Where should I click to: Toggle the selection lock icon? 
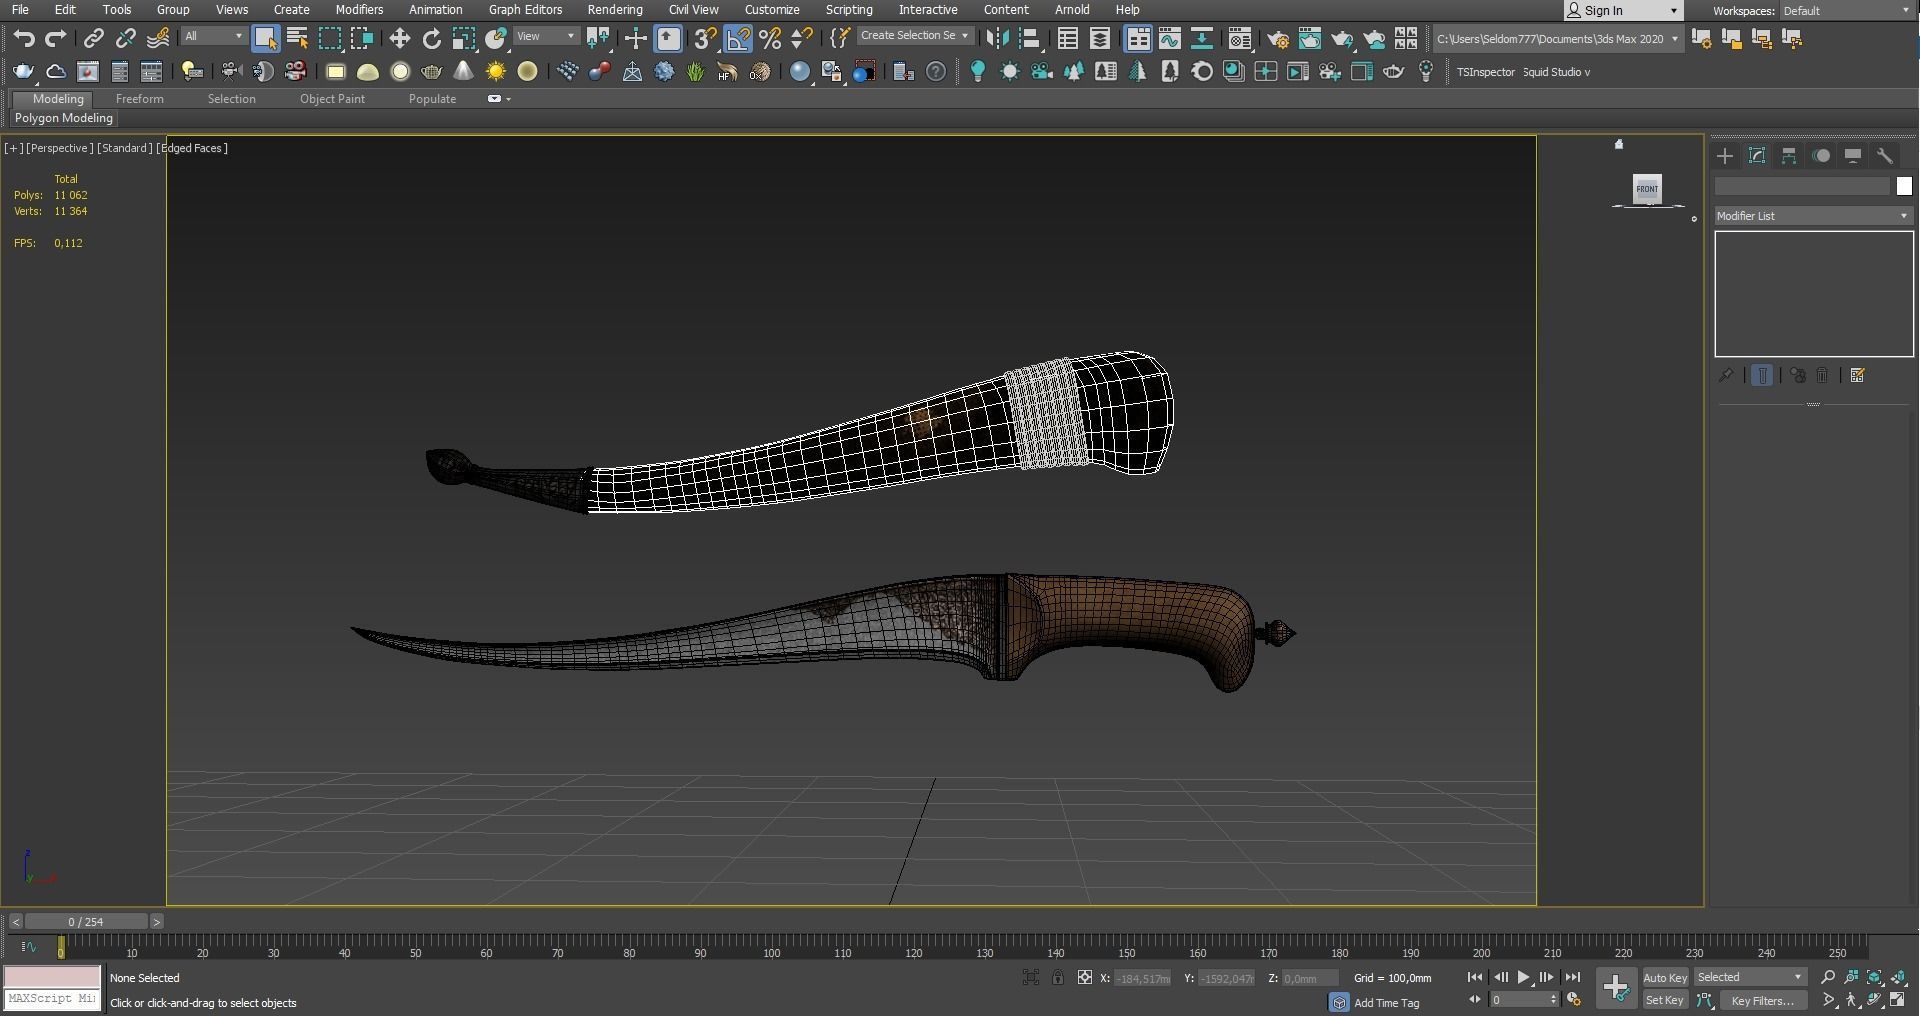[1057, 977]
